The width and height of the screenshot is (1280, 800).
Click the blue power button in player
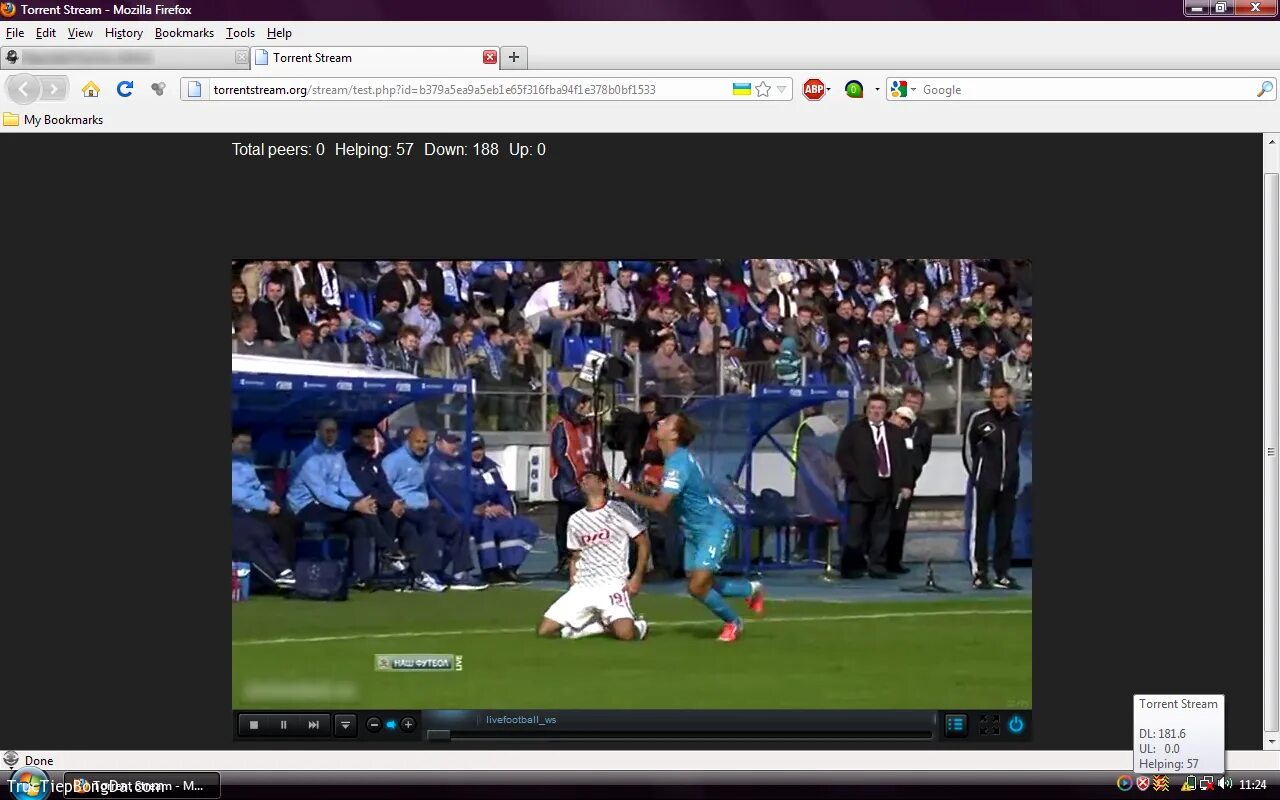point(1016,725)
